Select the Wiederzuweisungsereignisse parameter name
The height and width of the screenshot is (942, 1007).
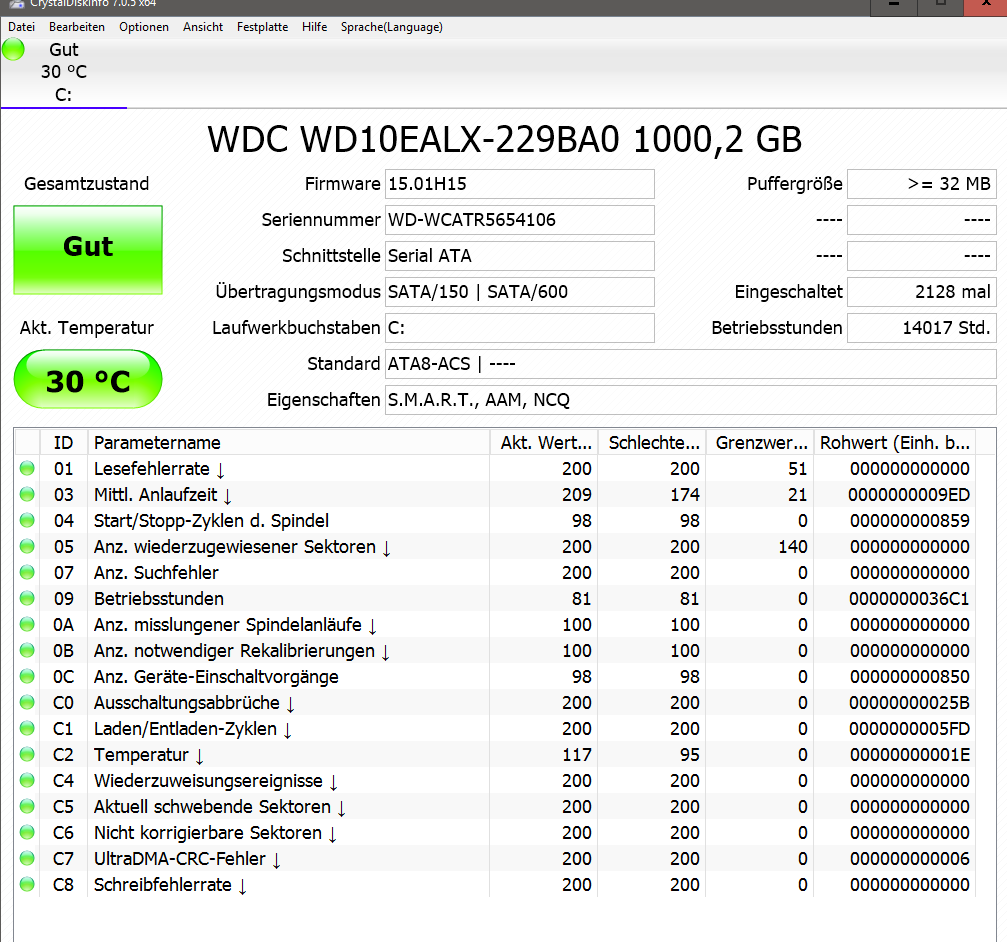tap(216, 781)
